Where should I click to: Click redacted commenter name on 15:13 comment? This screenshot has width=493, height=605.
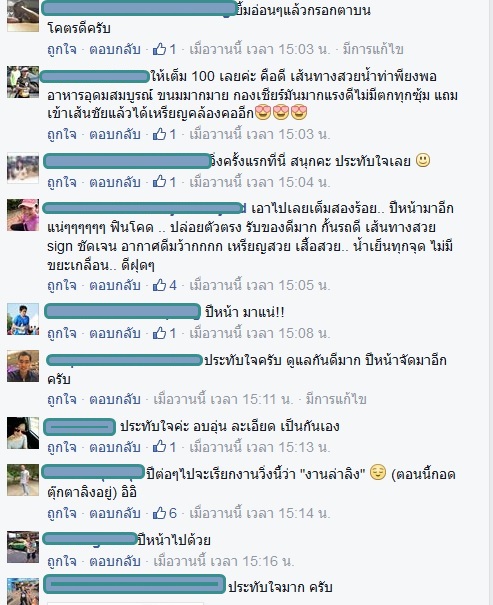pyautogui.click(x=79, y=427)
